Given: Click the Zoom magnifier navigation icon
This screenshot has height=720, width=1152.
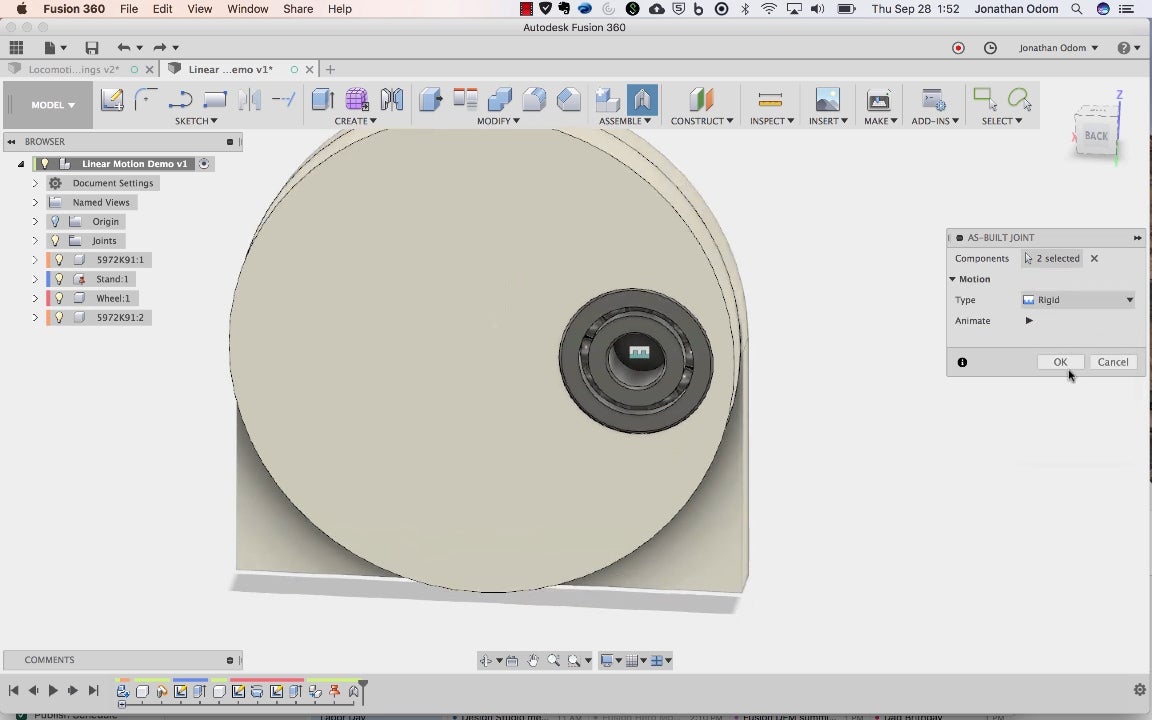Looking at the screenshot, I should (x=553, y=660).
